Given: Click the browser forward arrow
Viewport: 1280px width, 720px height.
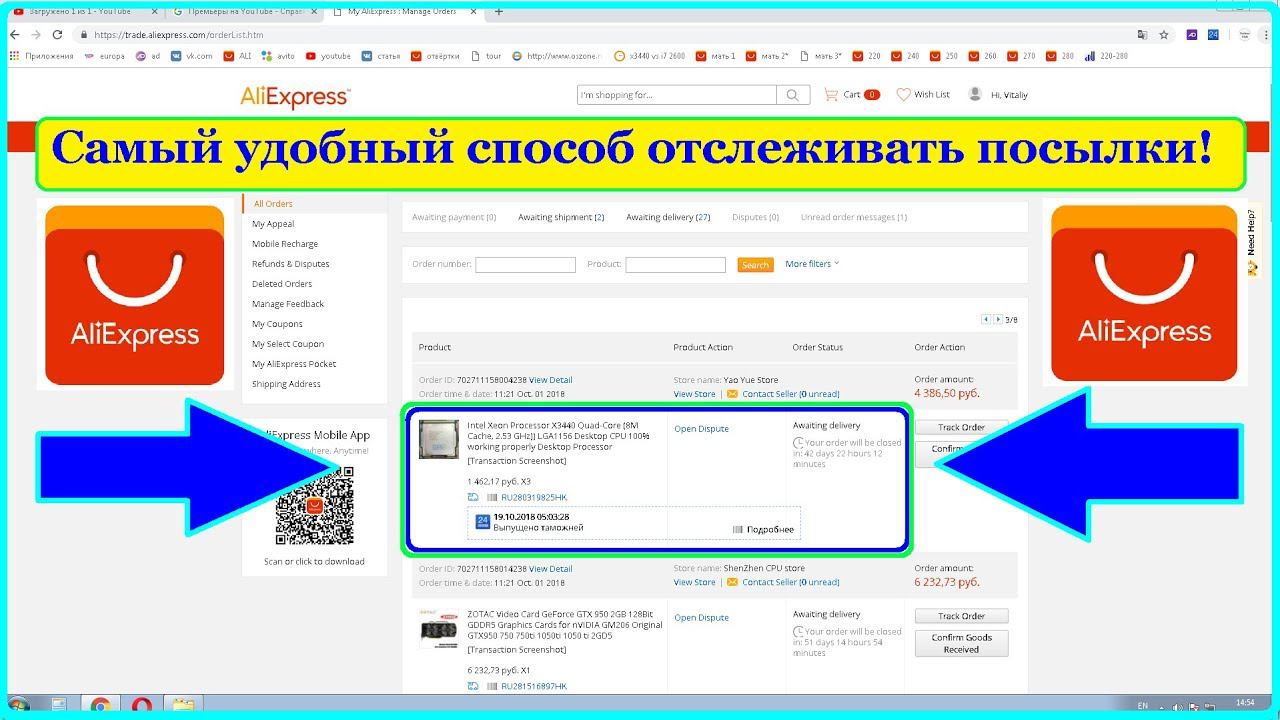Looking at the screenshot, I should click(x=36, y=34).
